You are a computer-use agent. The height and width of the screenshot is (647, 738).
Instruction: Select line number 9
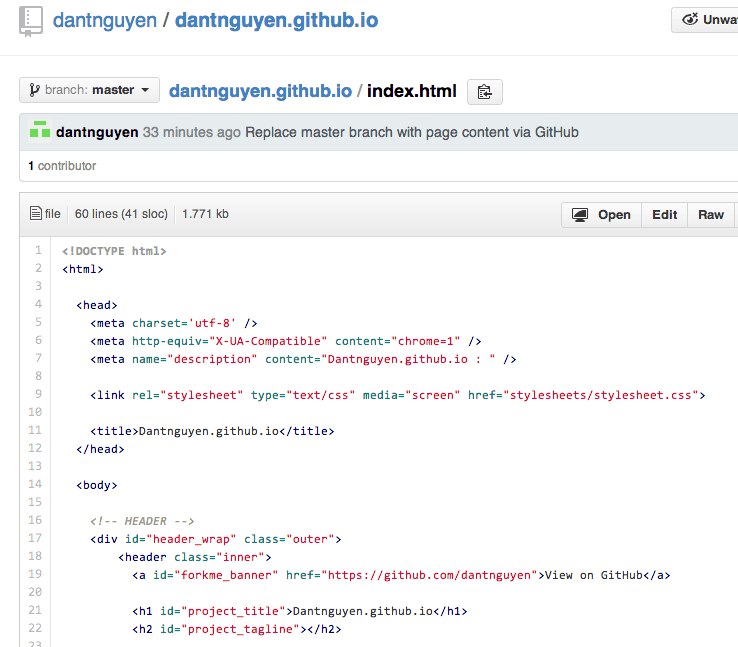pyautogui.click(x=38, y=394)
